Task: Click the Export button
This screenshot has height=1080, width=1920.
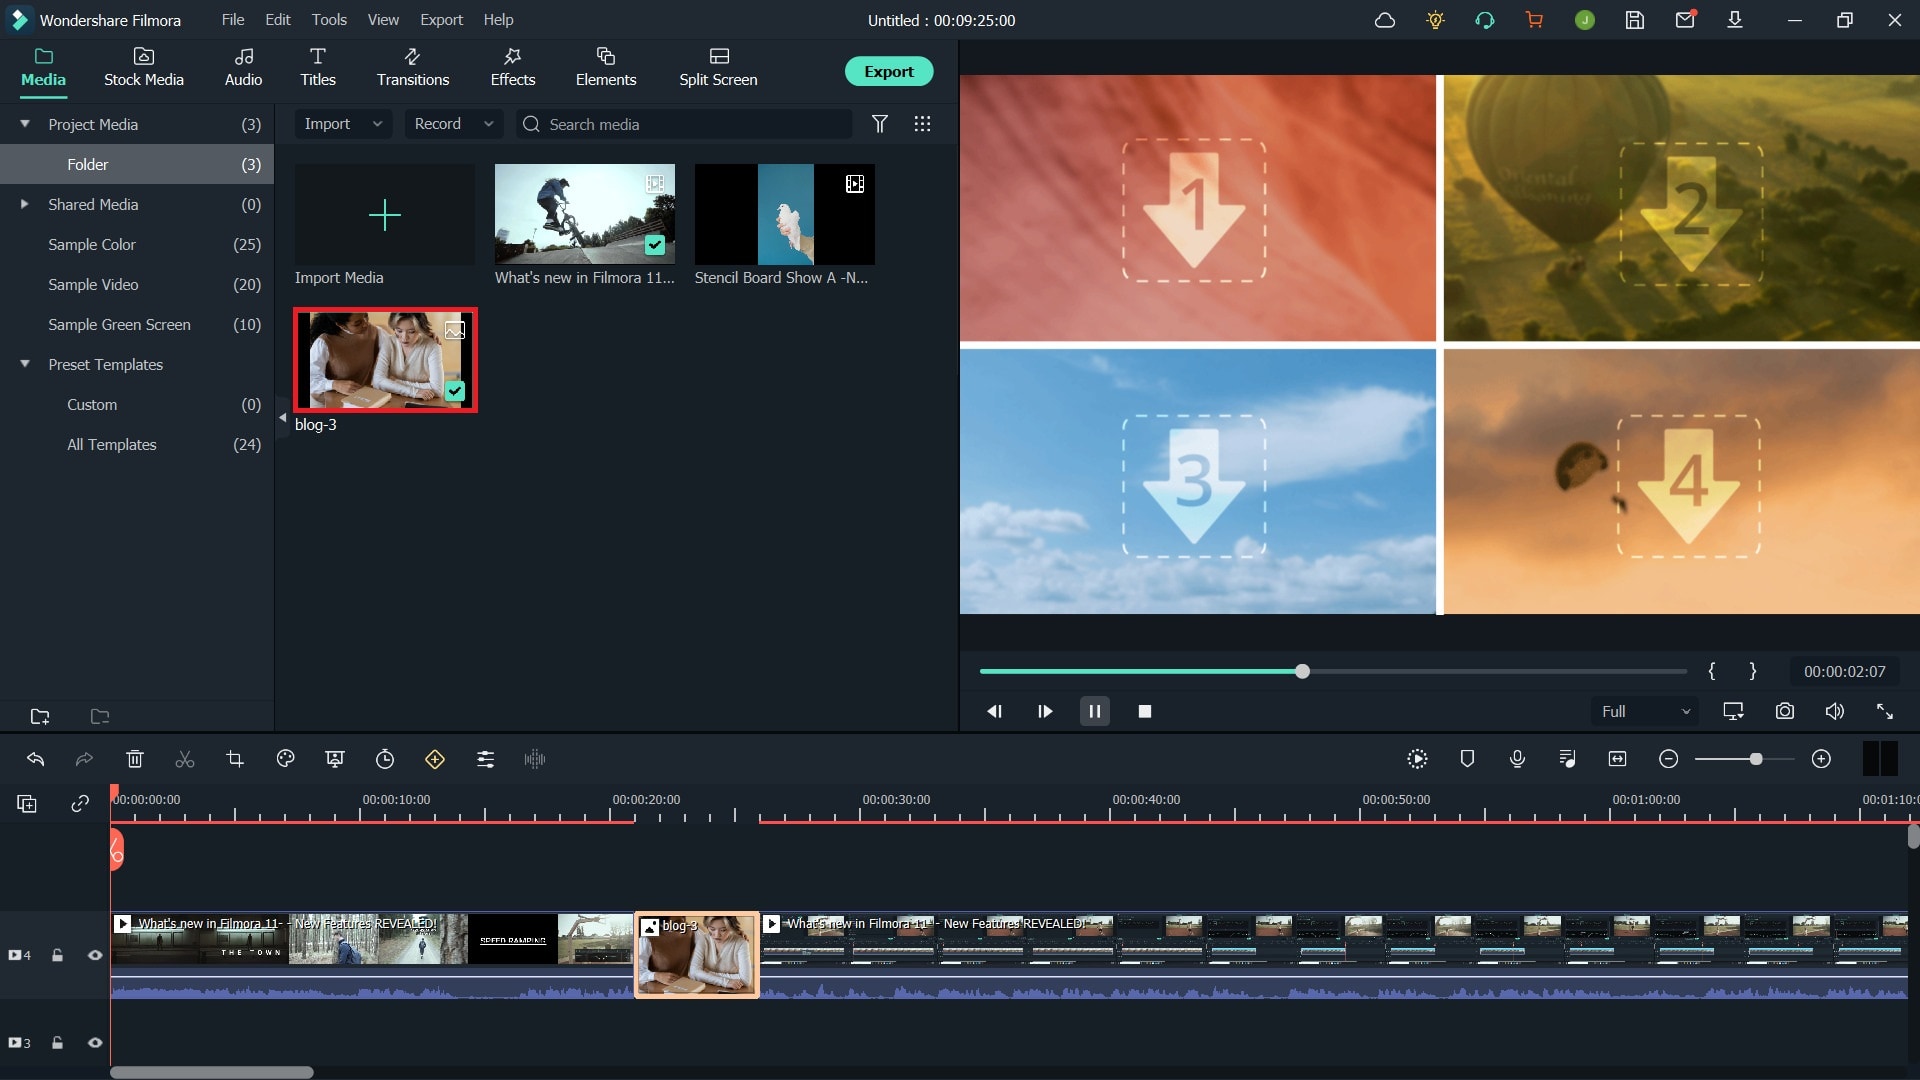Action: click(888, 71)
